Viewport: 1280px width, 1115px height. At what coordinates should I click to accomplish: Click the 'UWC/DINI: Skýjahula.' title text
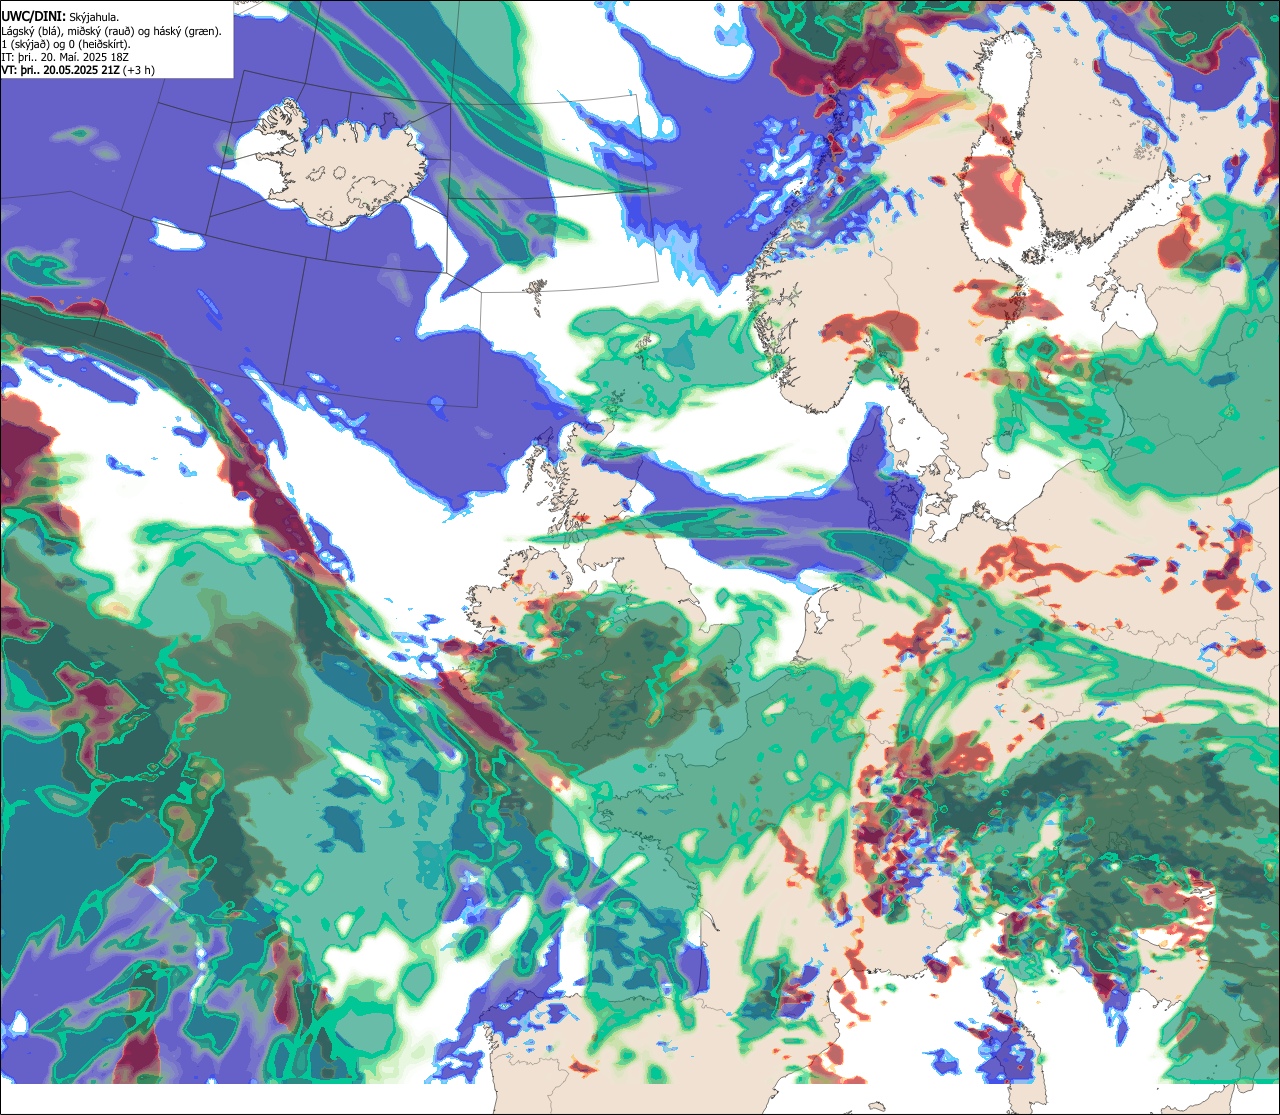coord(60,17)
